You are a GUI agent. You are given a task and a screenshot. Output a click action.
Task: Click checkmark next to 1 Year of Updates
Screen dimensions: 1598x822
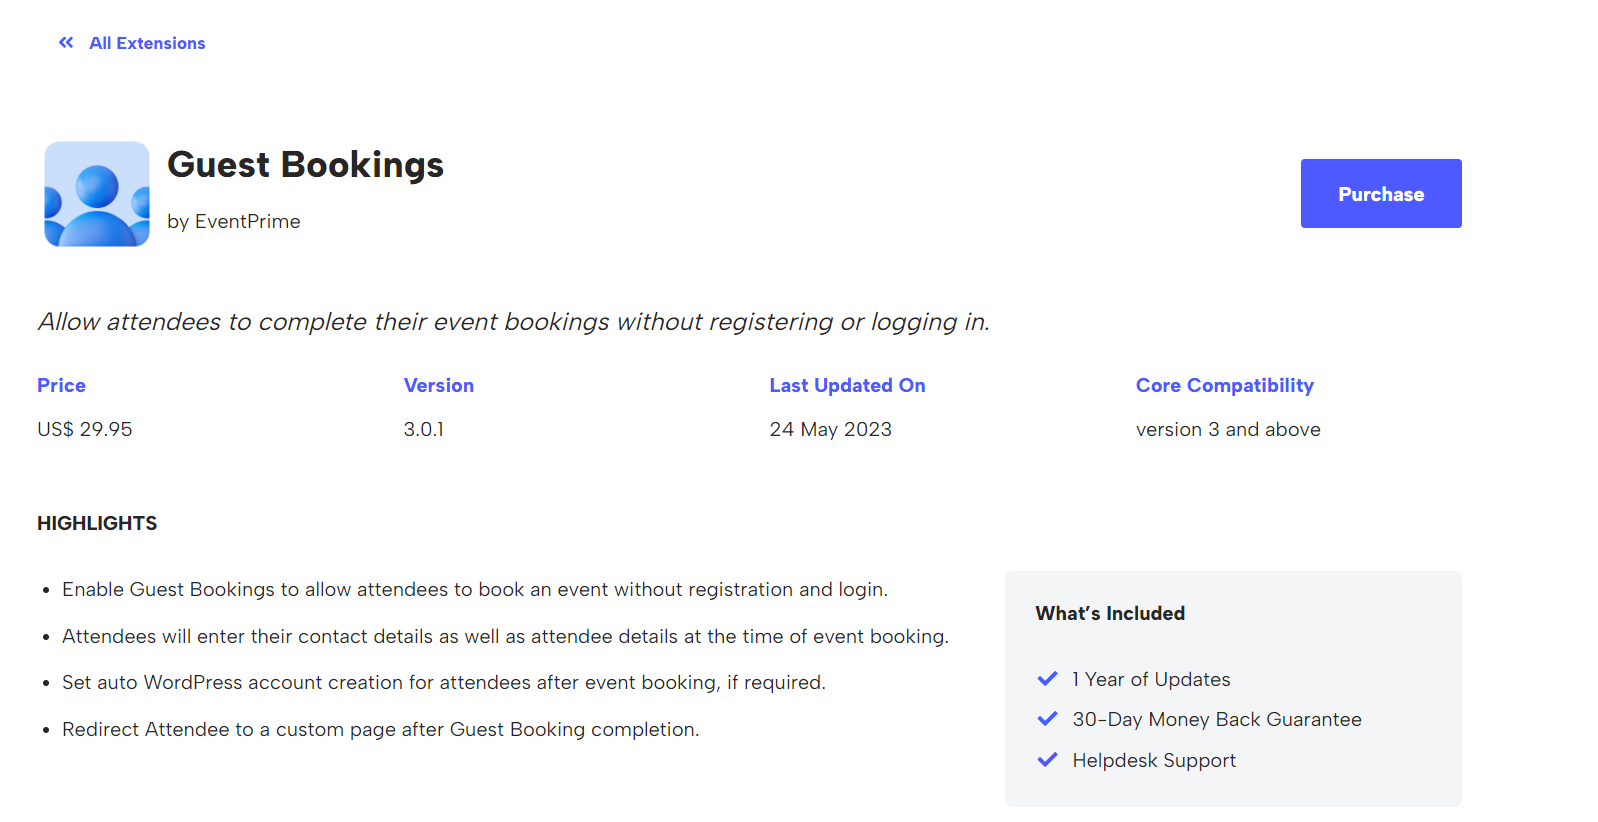pos(1047,679)
